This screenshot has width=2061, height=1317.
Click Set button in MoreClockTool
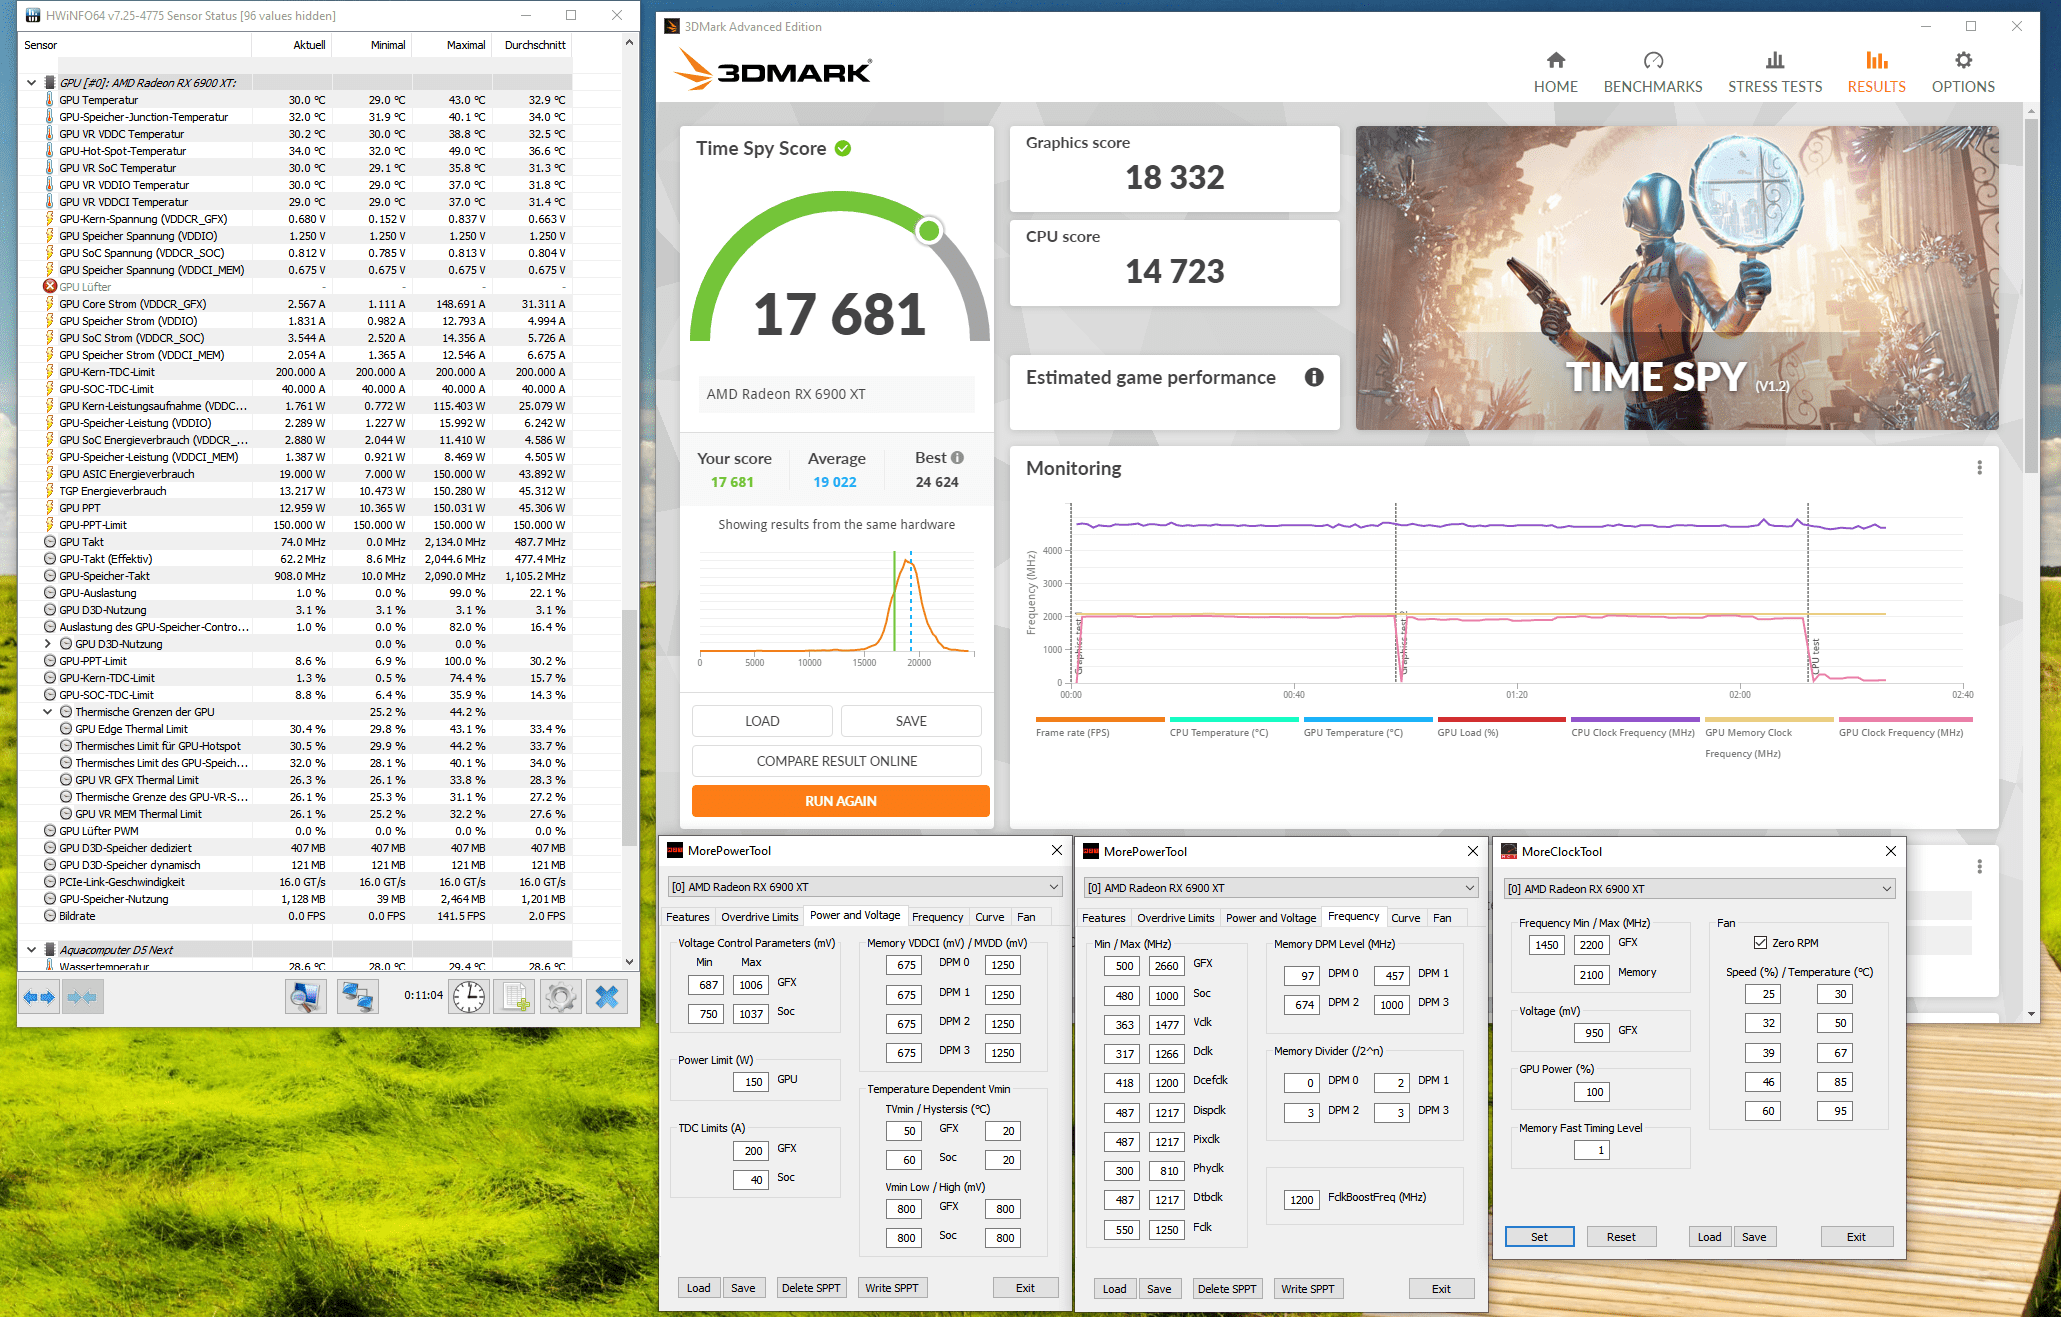(x=1540, y=1237)
